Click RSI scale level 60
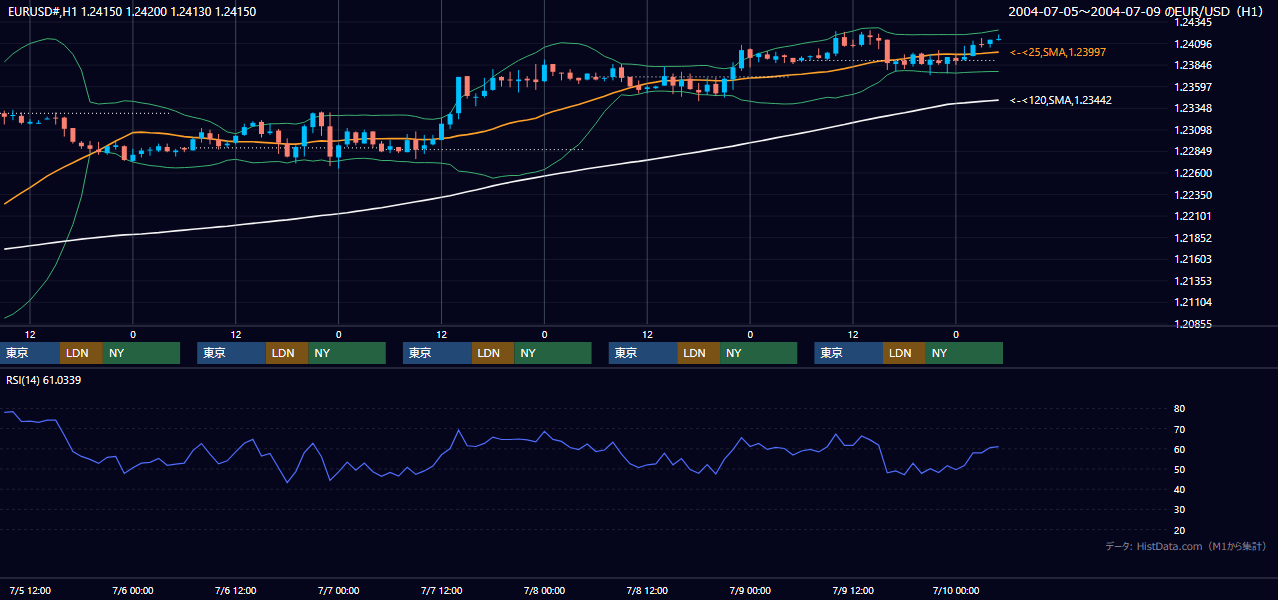The width and height of the screenshot is (1278, 600). tap(1179, 449)
